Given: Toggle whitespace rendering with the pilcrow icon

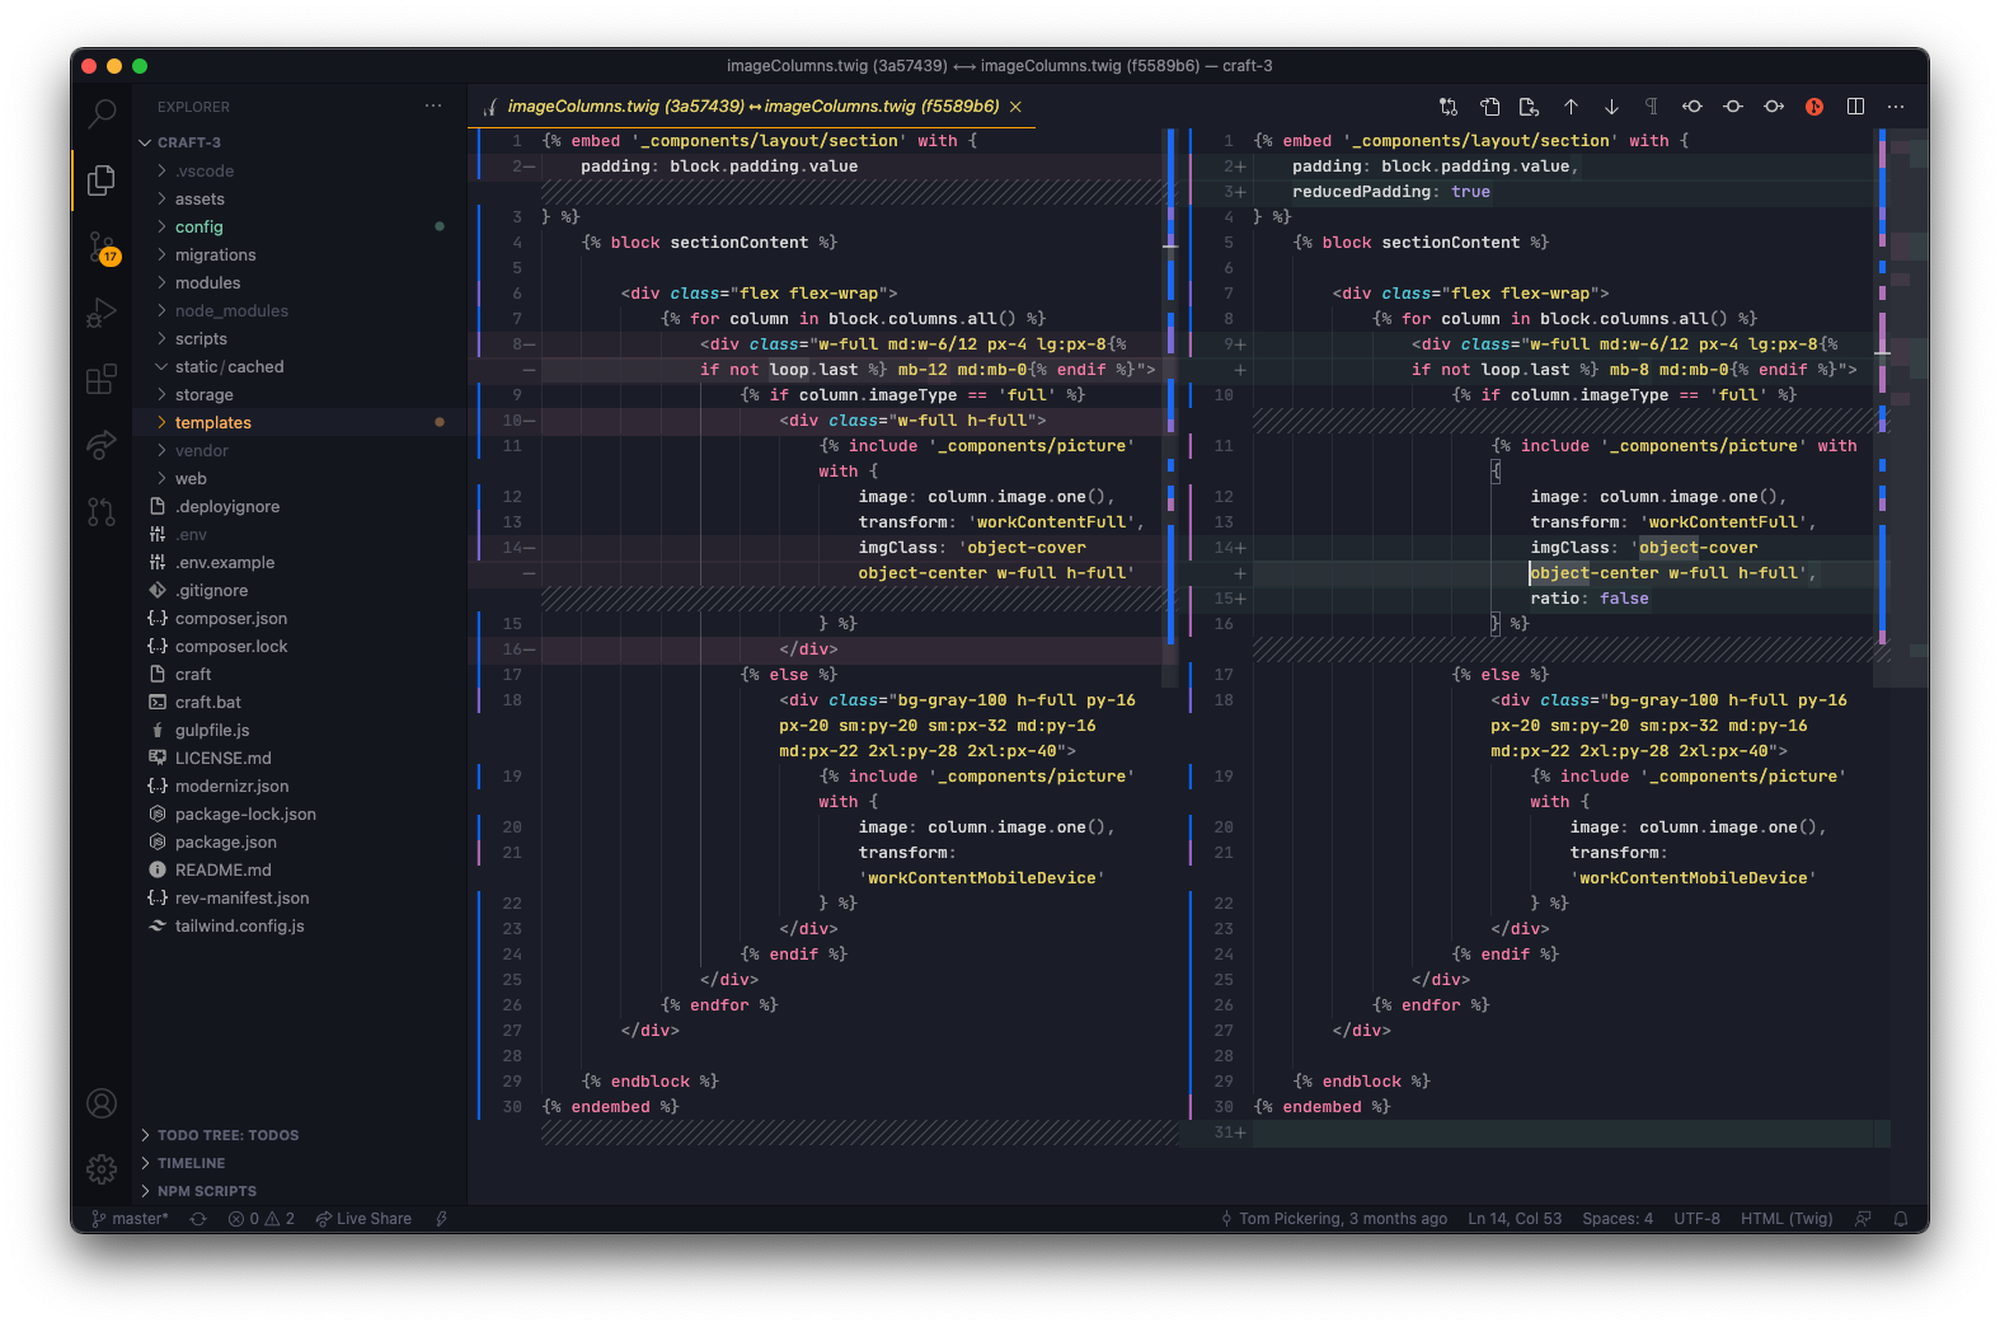Looking at the screenshot, I should click(1652, 106).
